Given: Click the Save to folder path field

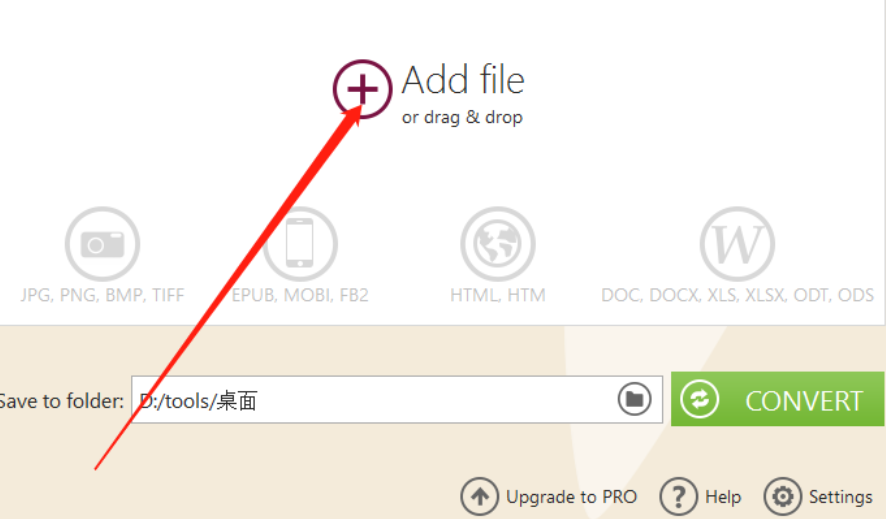Looking at the screenshot, I should coord(397,399).
